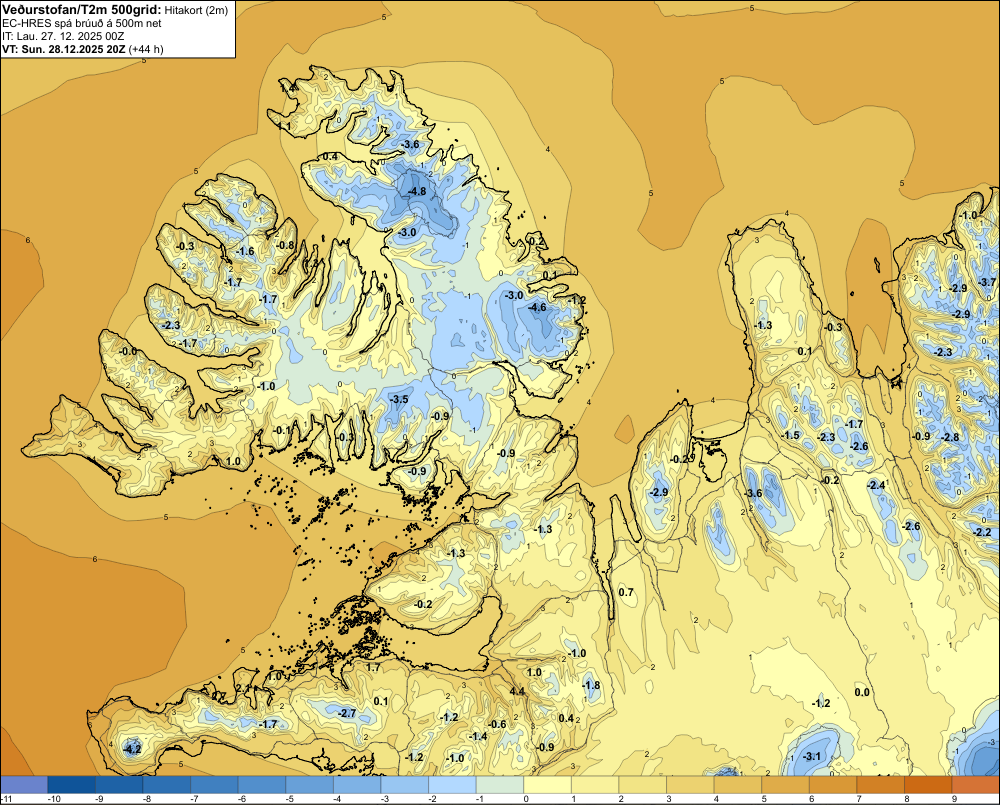Select the 4.4 temperature value
The height and width of the screenshot is (805, 1000).
517,691
